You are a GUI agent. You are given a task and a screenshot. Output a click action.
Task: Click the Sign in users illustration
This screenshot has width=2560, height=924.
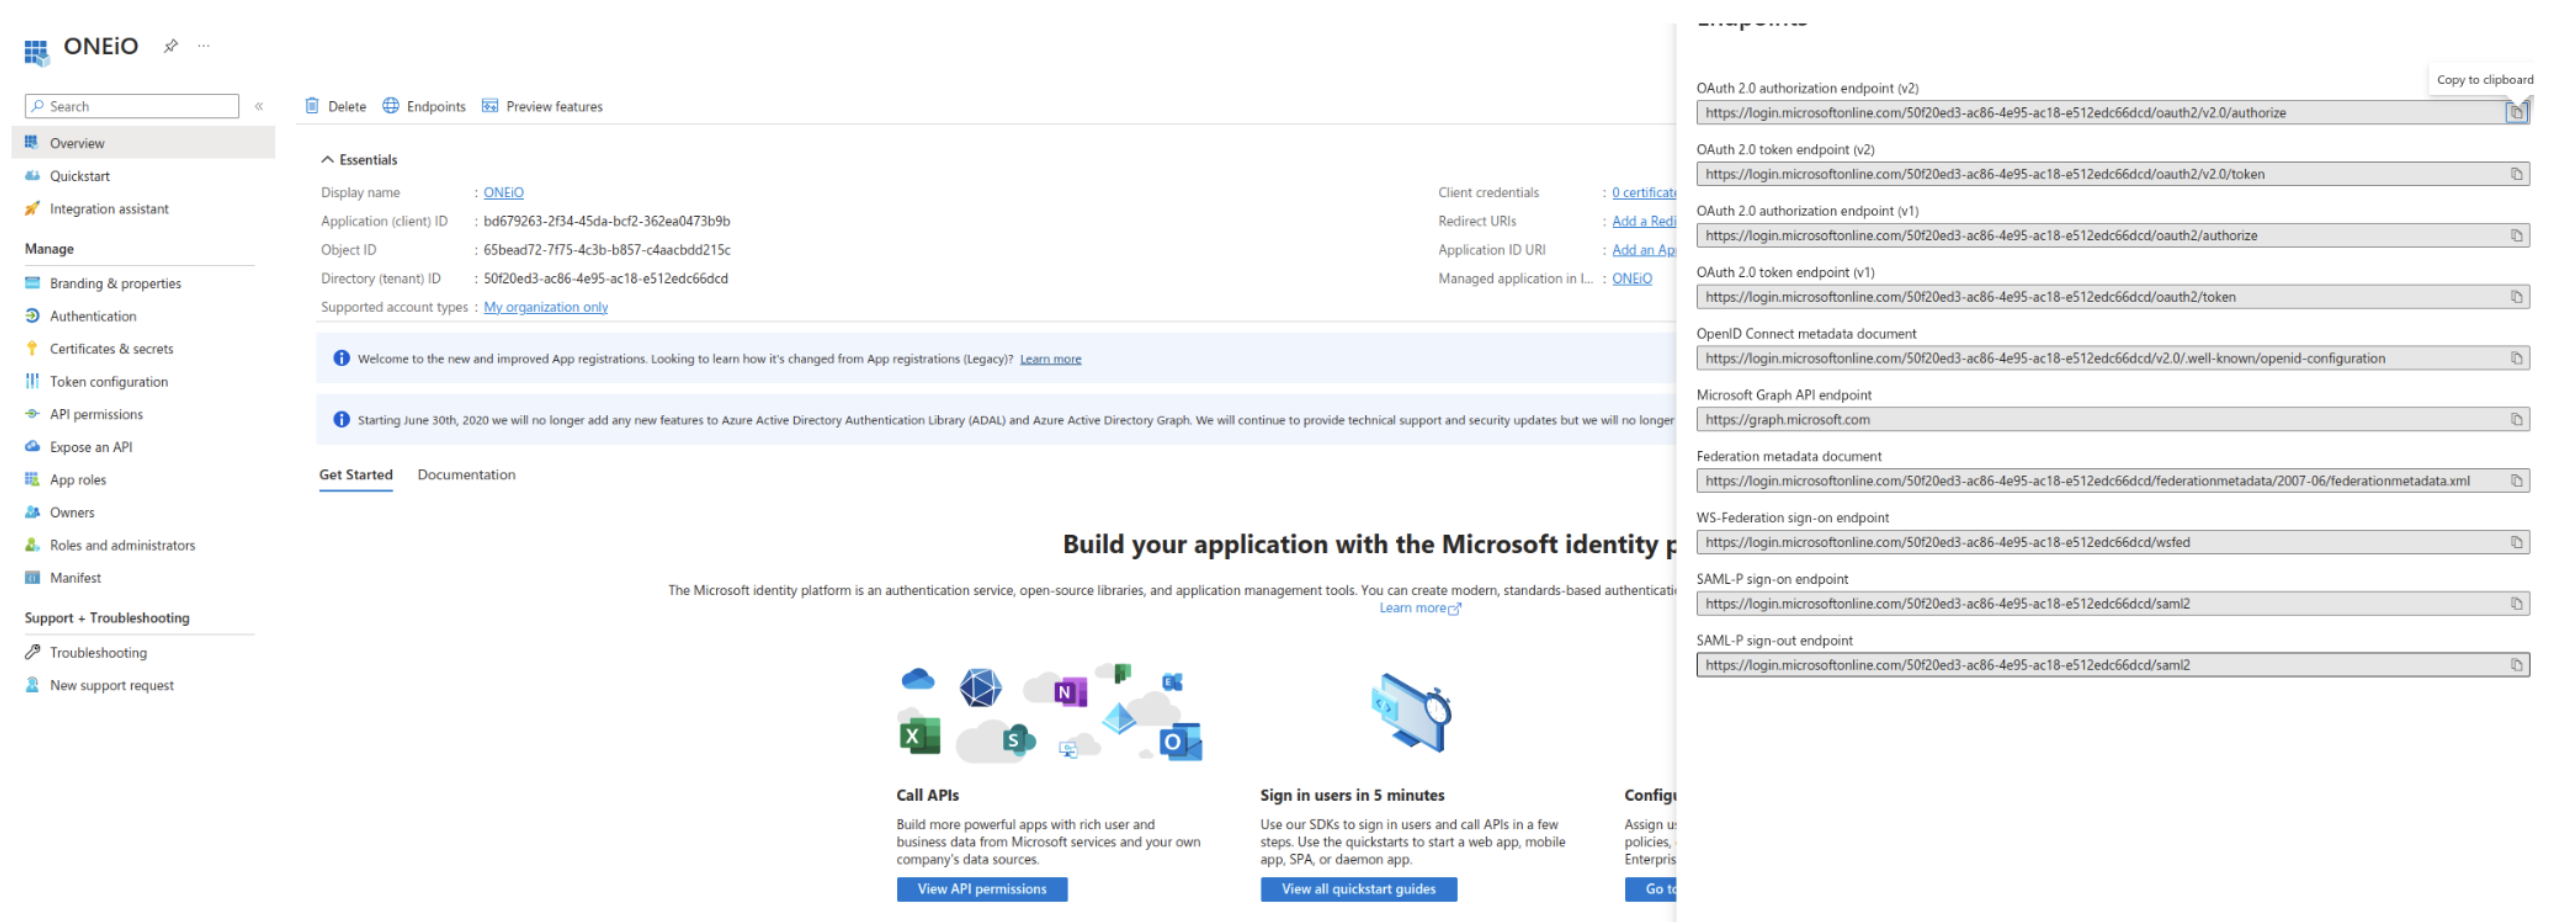coord(1411,713)
